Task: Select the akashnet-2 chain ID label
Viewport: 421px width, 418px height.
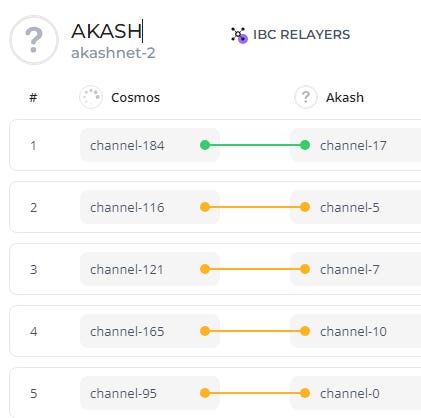Action: pos(113,53)
